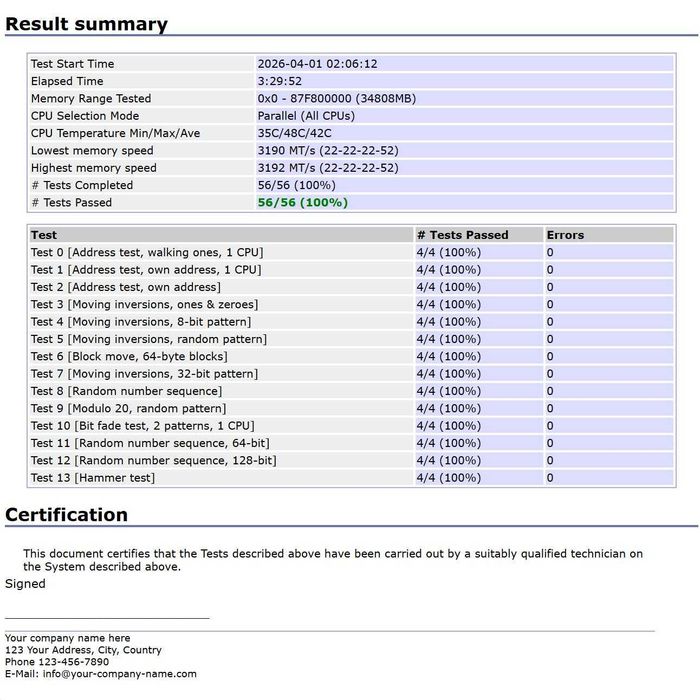The image size is (700, 700).
Task: Select row 'Test 6 [Block move, 64-byte blocks]'
Action: pyautogui.click(x=351, y=357)
